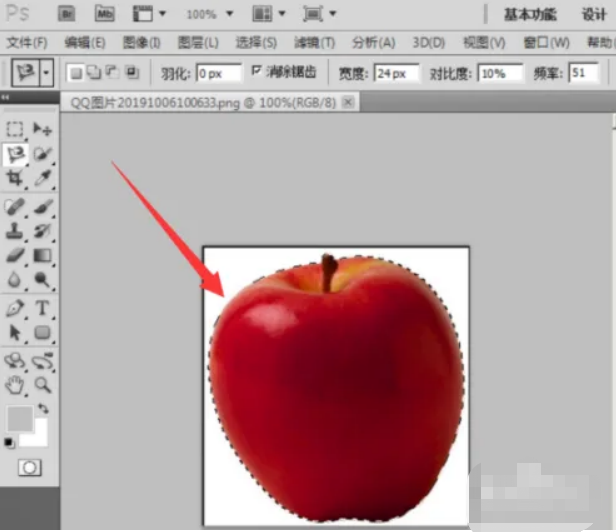Open the 视图(V) menu
The width and height of the screenshot is (616, 532).
[x=484, y=42]
